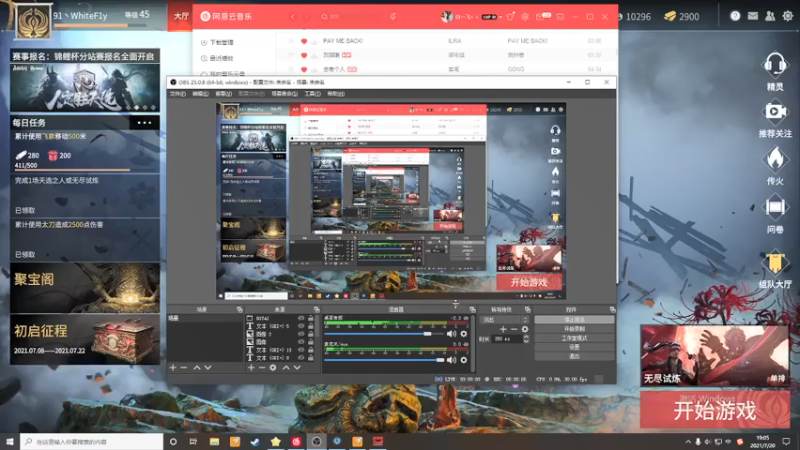This screenshot has height=450, width=800.
Task: Open the game mail envelope icon
Action: [753, 16]
